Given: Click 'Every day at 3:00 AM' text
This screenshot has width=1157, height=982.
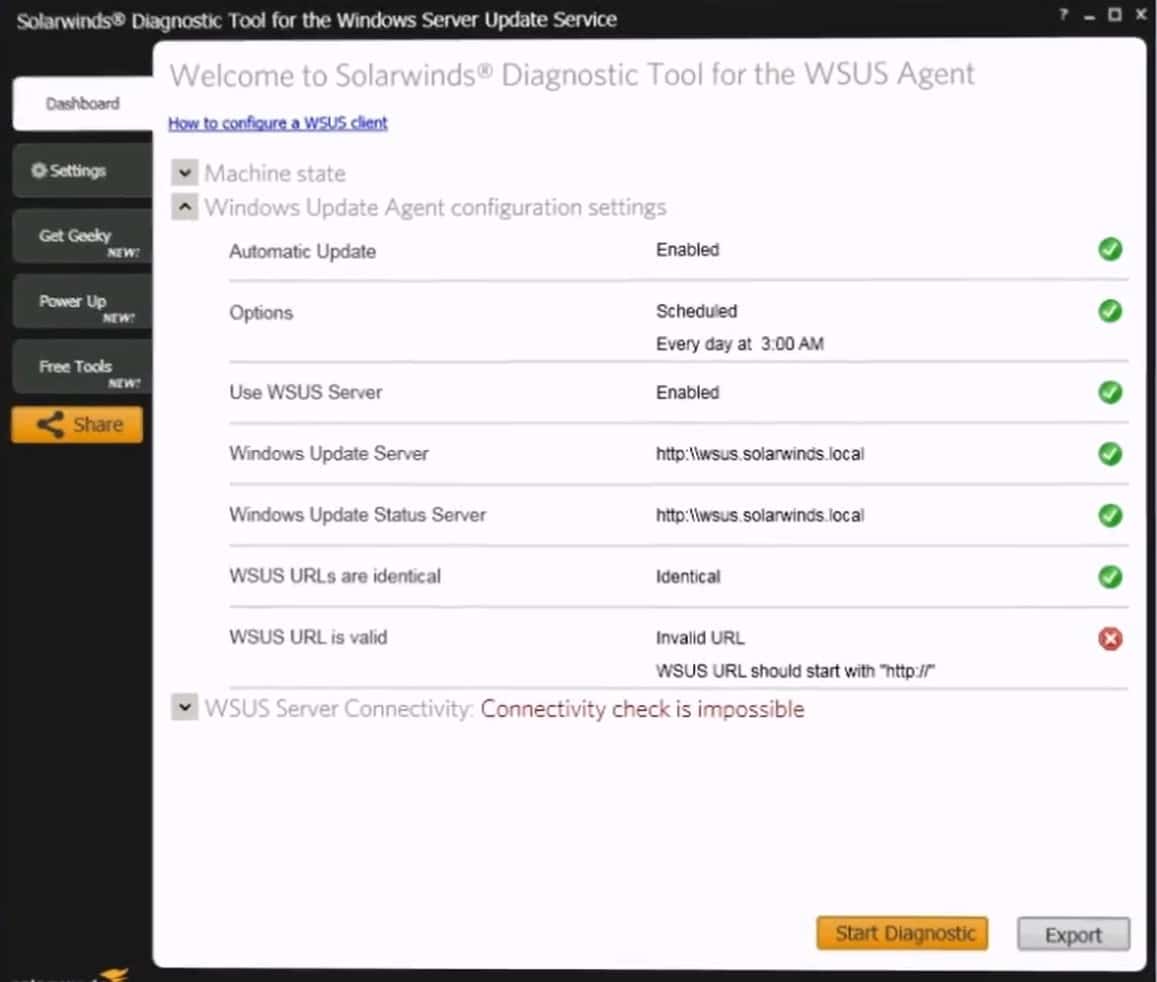Looking at the screenshot, I should 739,344.
